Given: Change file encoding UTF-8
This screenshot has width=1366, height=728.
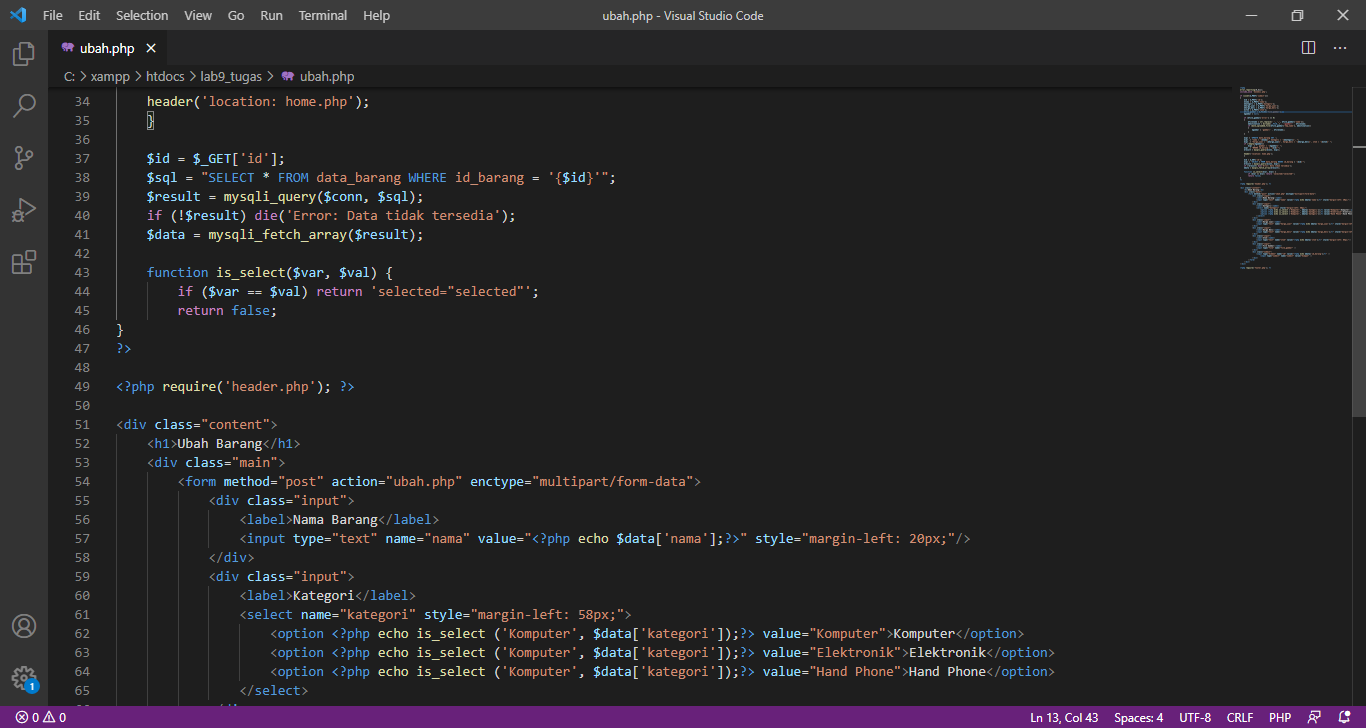Looking at the screenshot, I should pyautogui.click(x=1195, y=717).
